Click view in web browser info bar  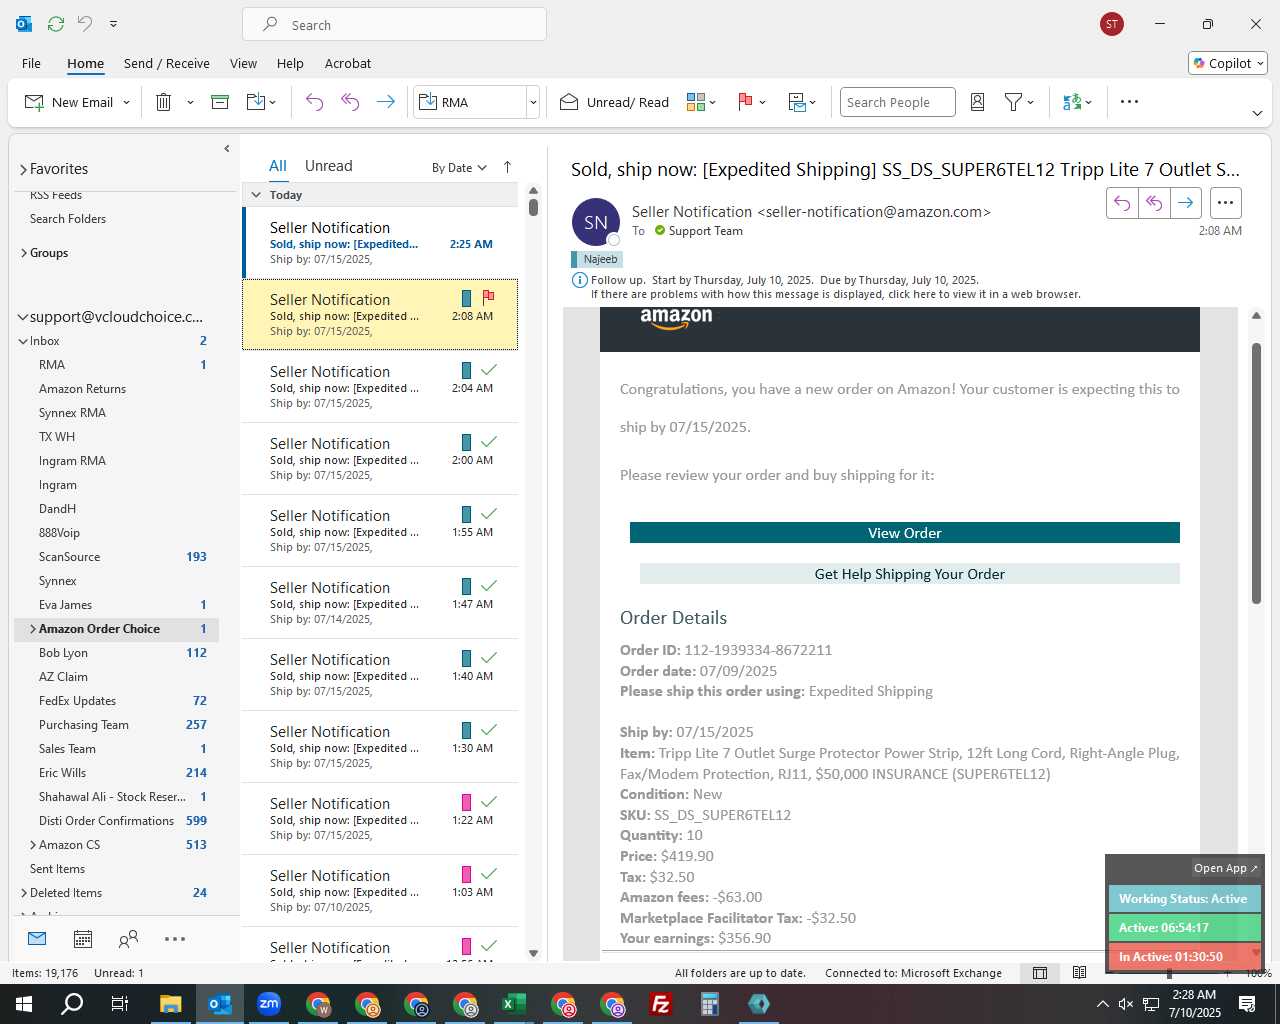(x=835, y=294)
